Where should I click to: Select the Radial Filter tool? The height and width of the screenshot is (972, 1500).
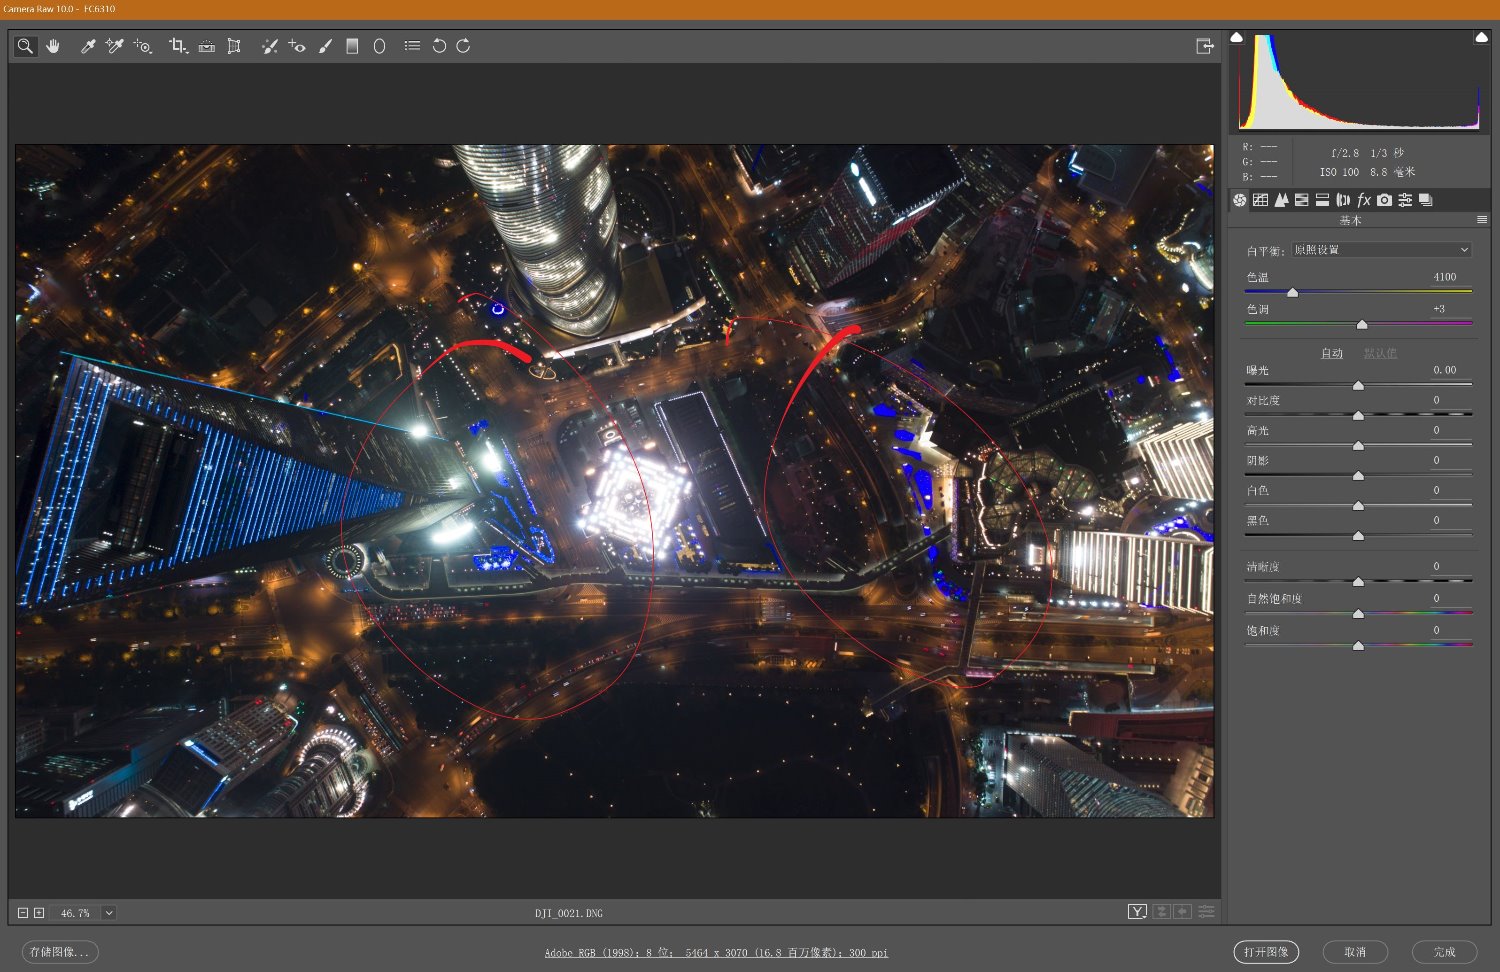[x=379, y=46]
